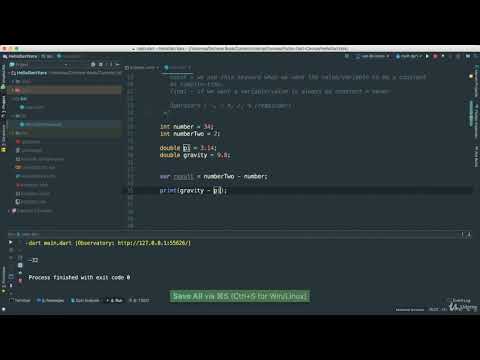Click '-32' output line in the console
The height and width of the screenshot is (360, 480).
(33, 260)
